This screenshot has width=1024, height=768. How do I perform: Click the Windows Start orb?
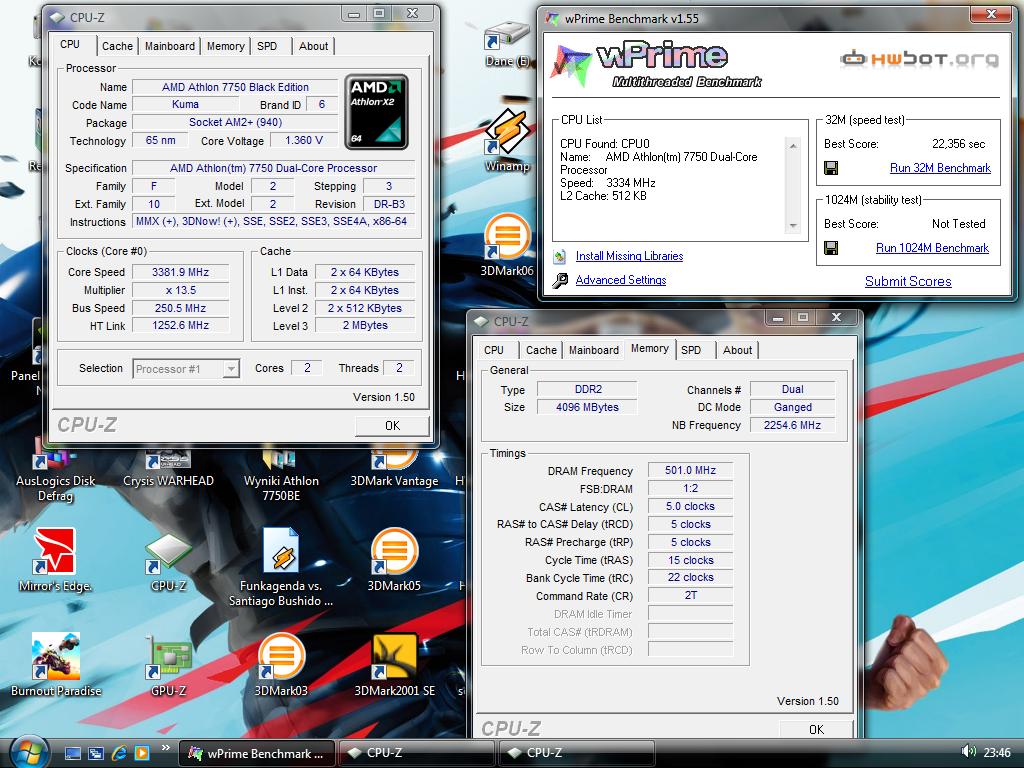tap(29, 752)
